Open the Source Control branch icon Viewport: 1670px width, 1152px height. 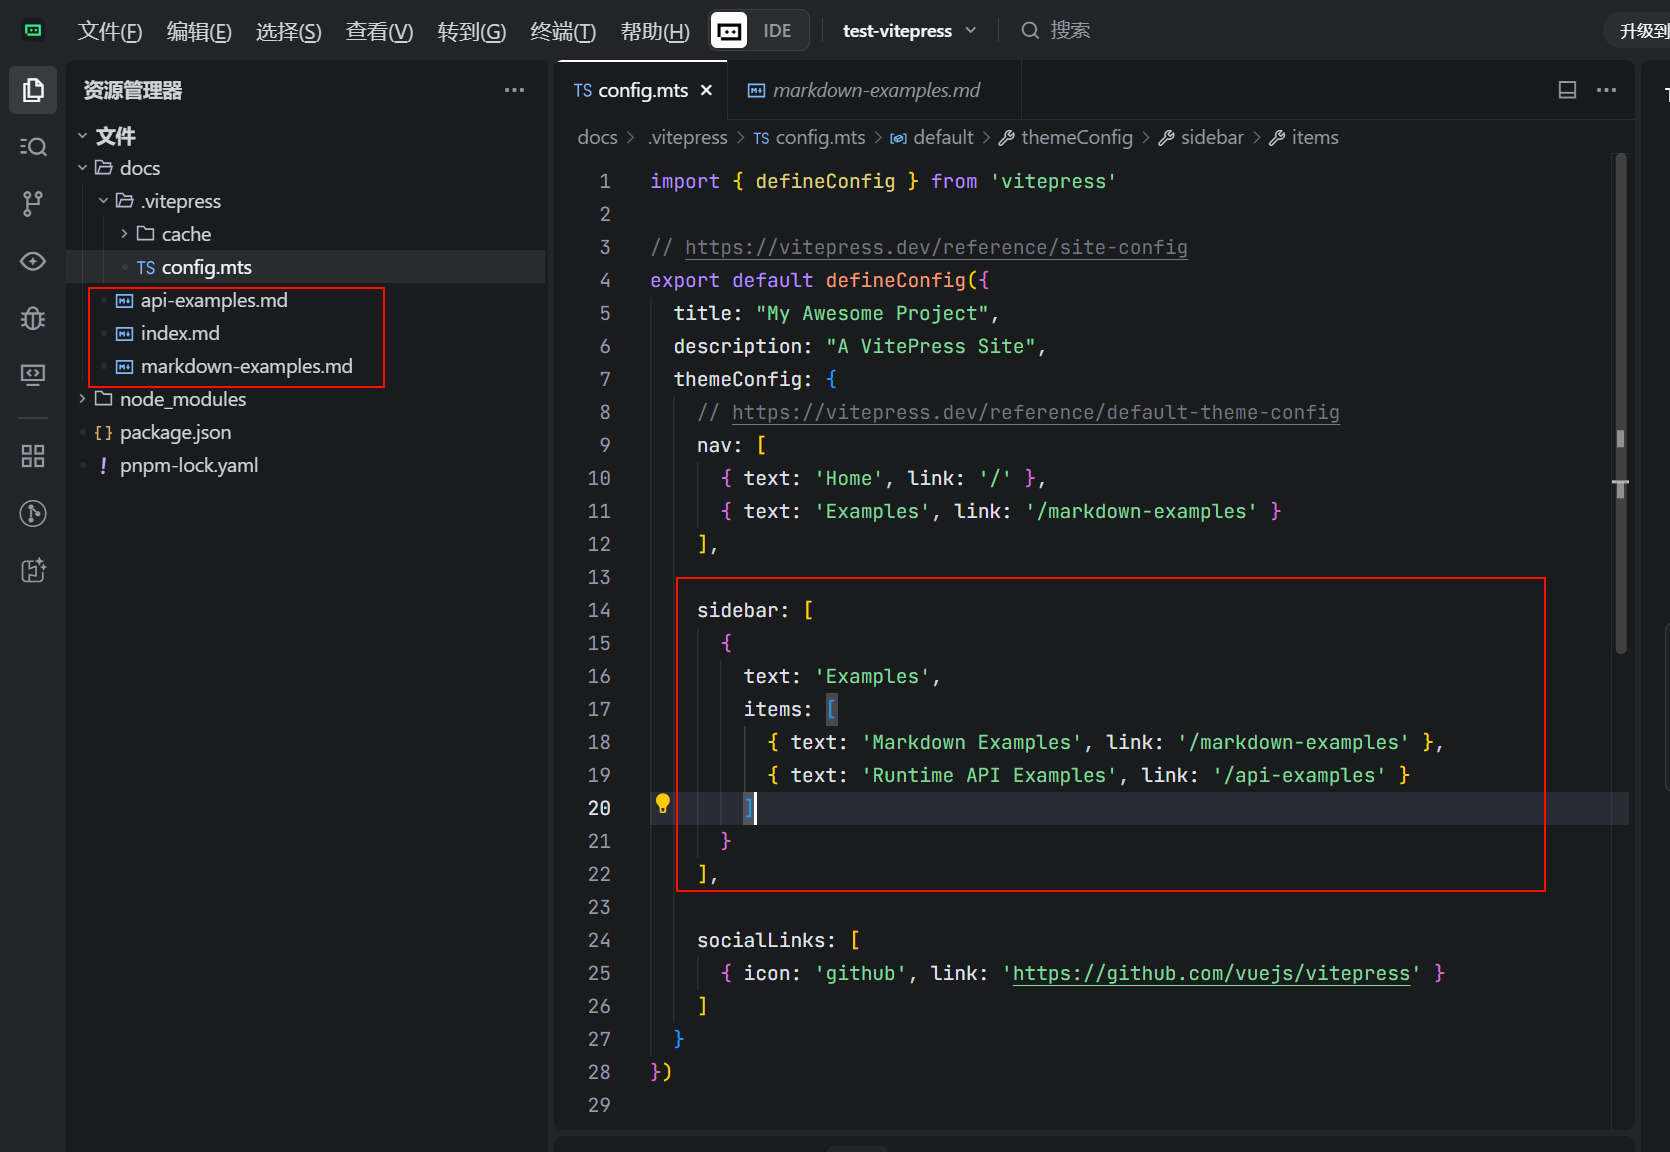33,204
